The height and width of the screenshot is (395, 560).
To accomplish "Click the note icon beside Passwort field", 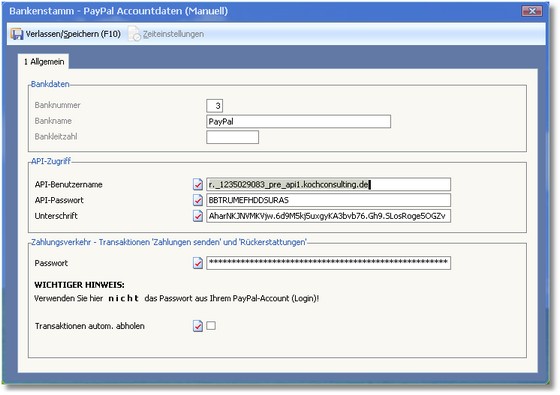I will pyautogui.click(x=198, y=263).
